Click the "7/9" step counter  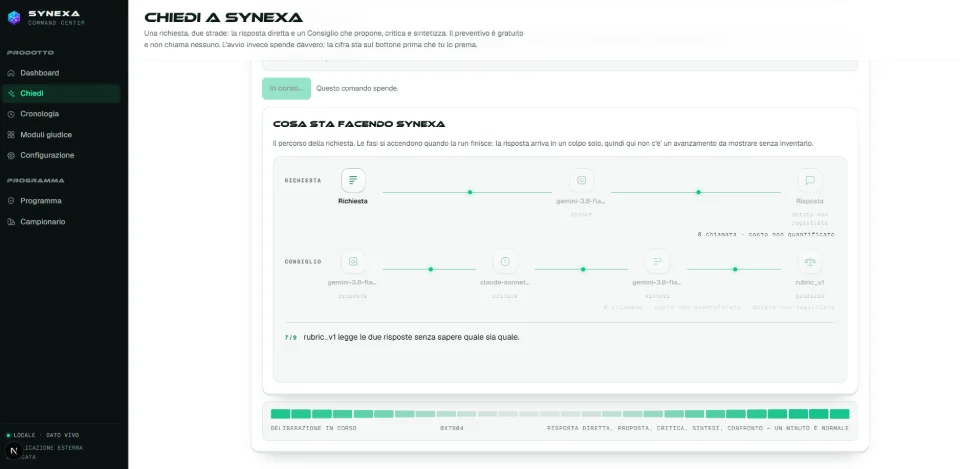click(x=291, y=337)
